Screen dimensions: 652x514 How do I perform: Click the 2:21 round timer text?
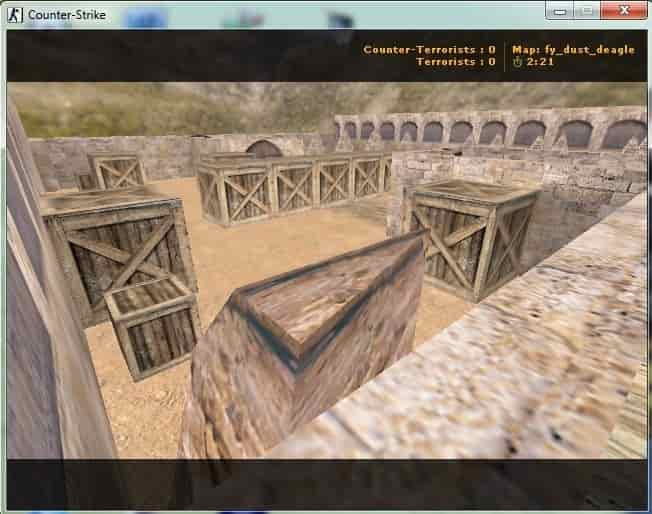point(540,62)
